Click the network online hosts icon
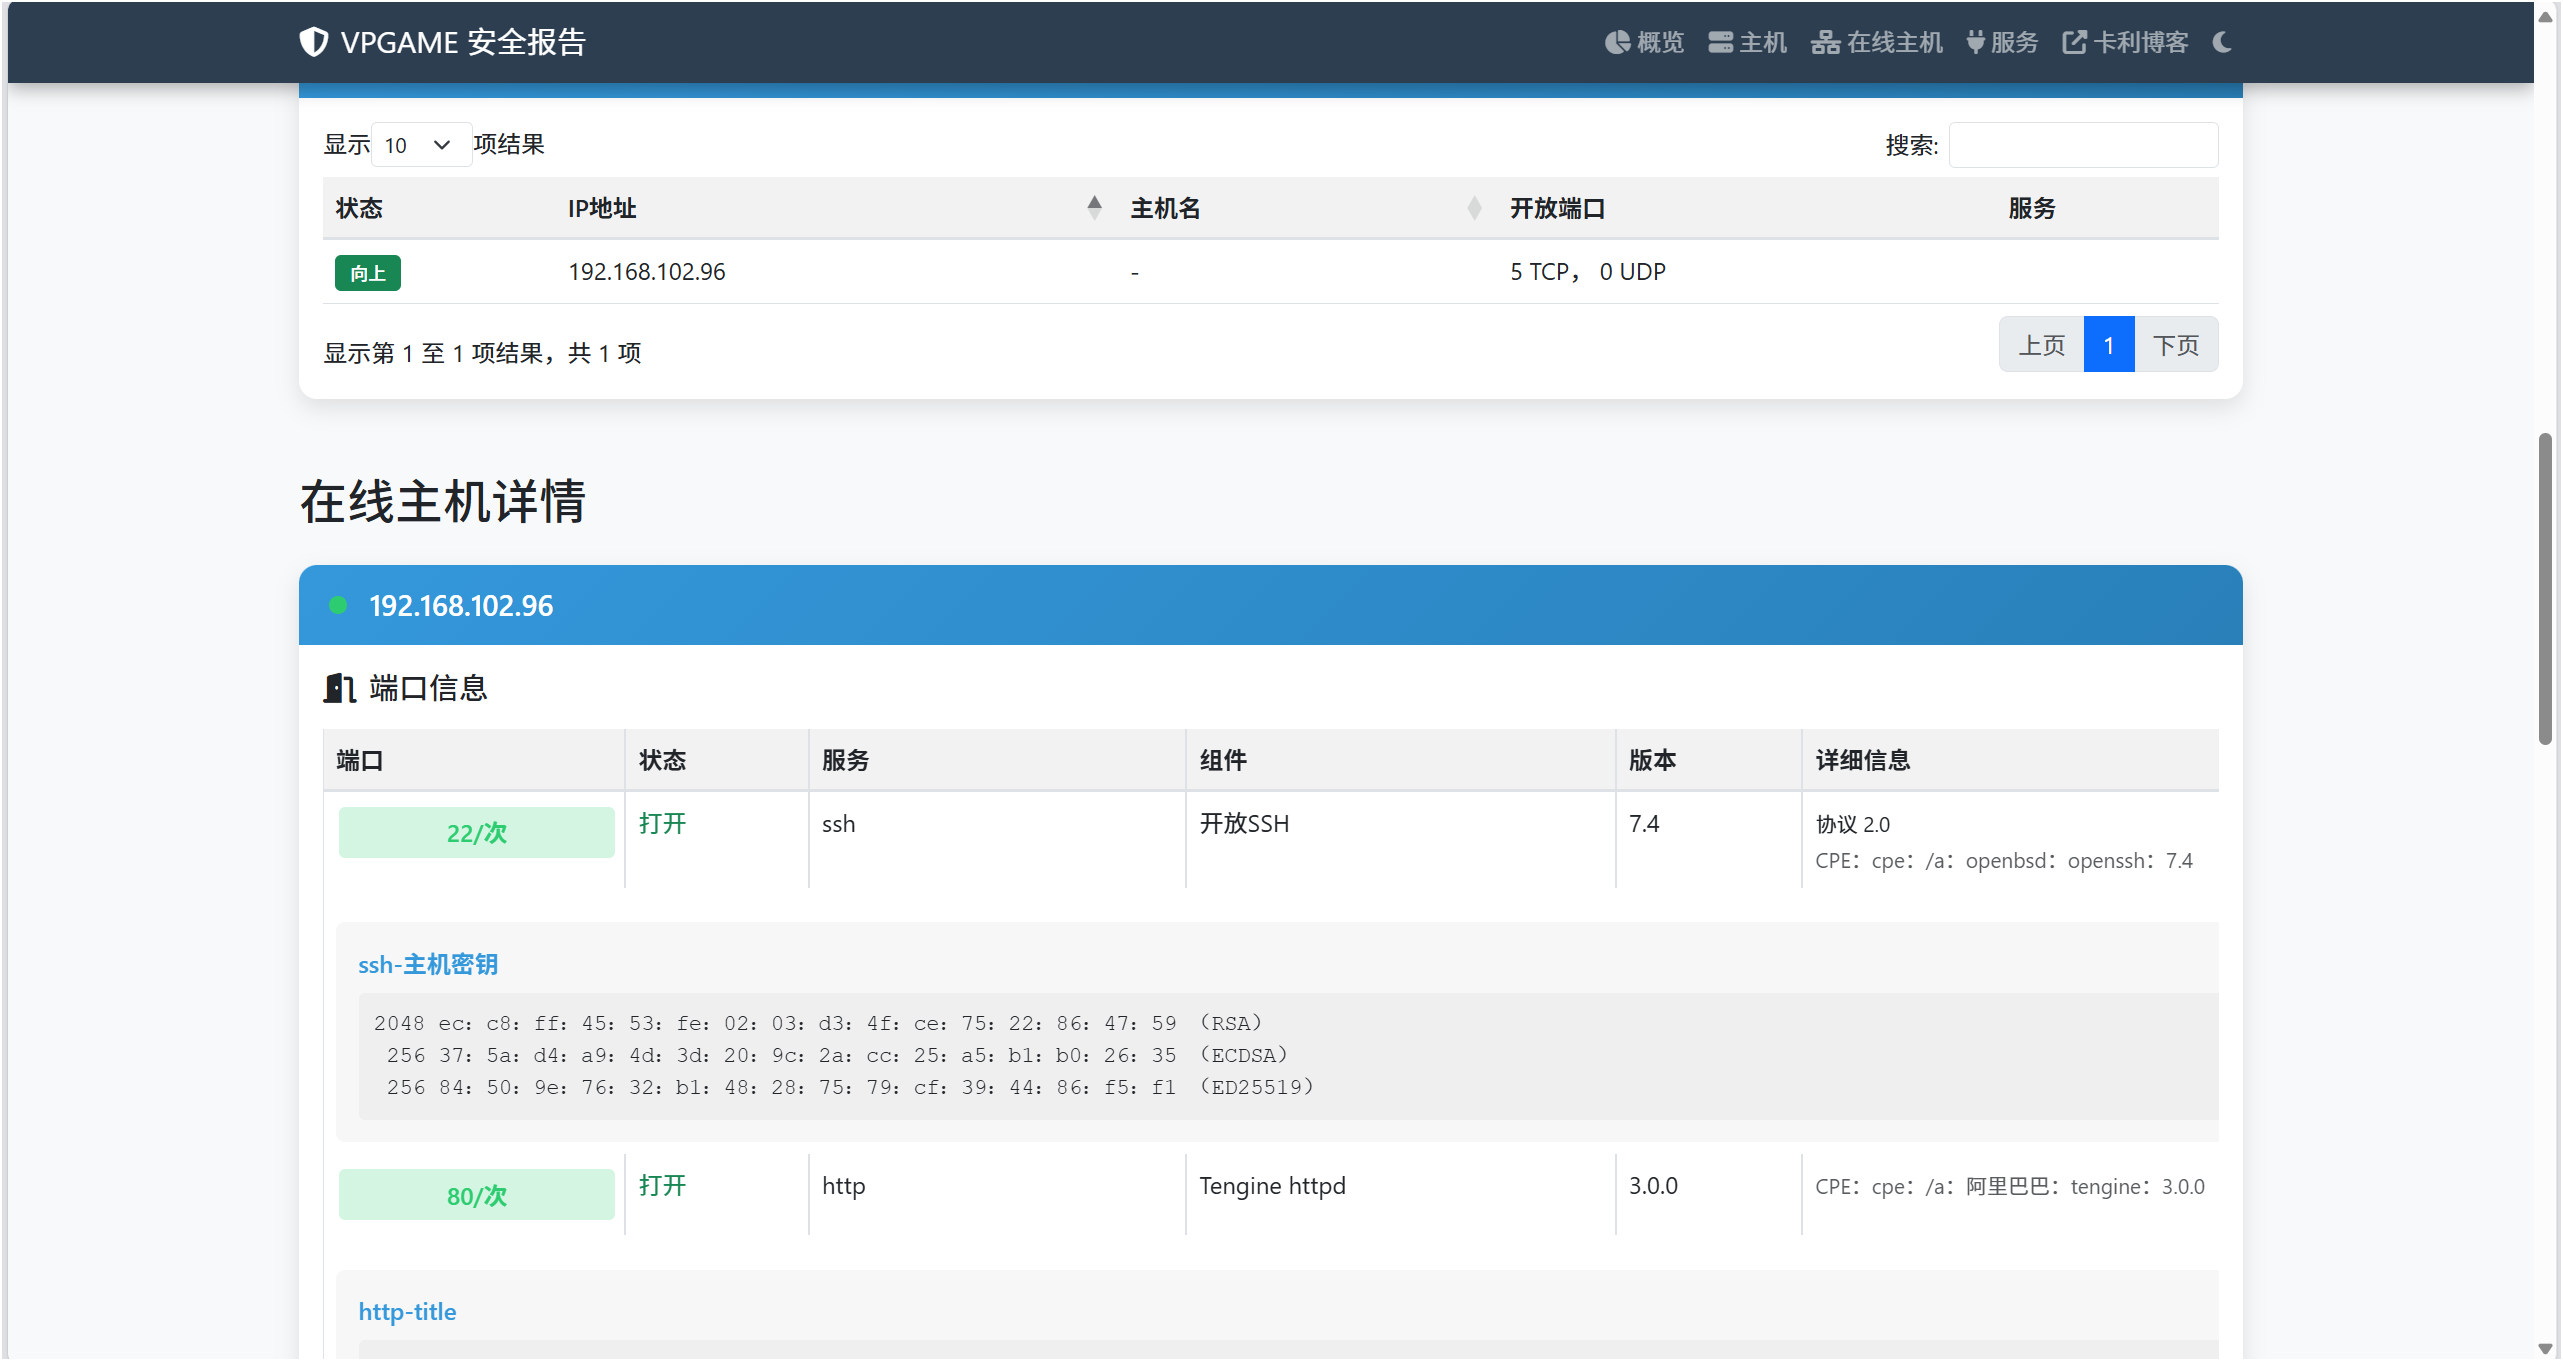 (x=1825, y=42)
